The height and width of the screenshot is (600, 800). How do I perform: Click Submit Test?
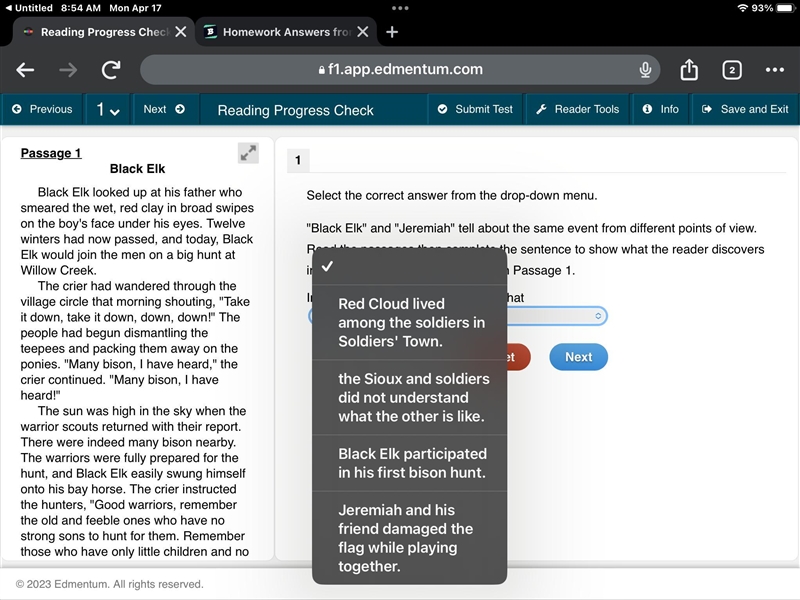pos(476,109)
